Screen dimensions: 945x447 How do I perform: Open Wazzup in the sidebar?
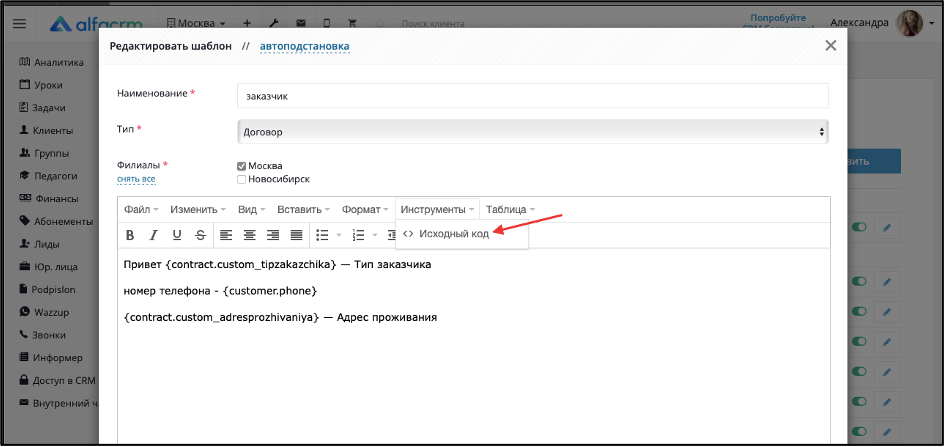[x=42, y=312]
